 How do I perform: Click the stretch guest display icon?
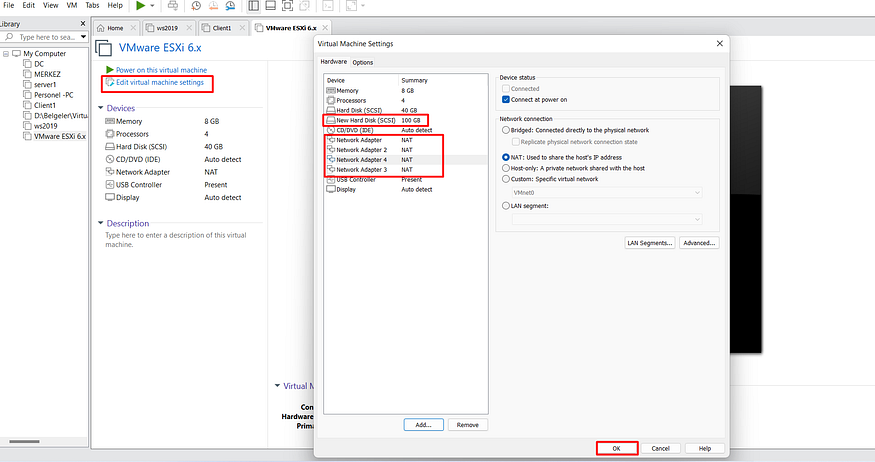pyautogui.click(x=351, y=6)
